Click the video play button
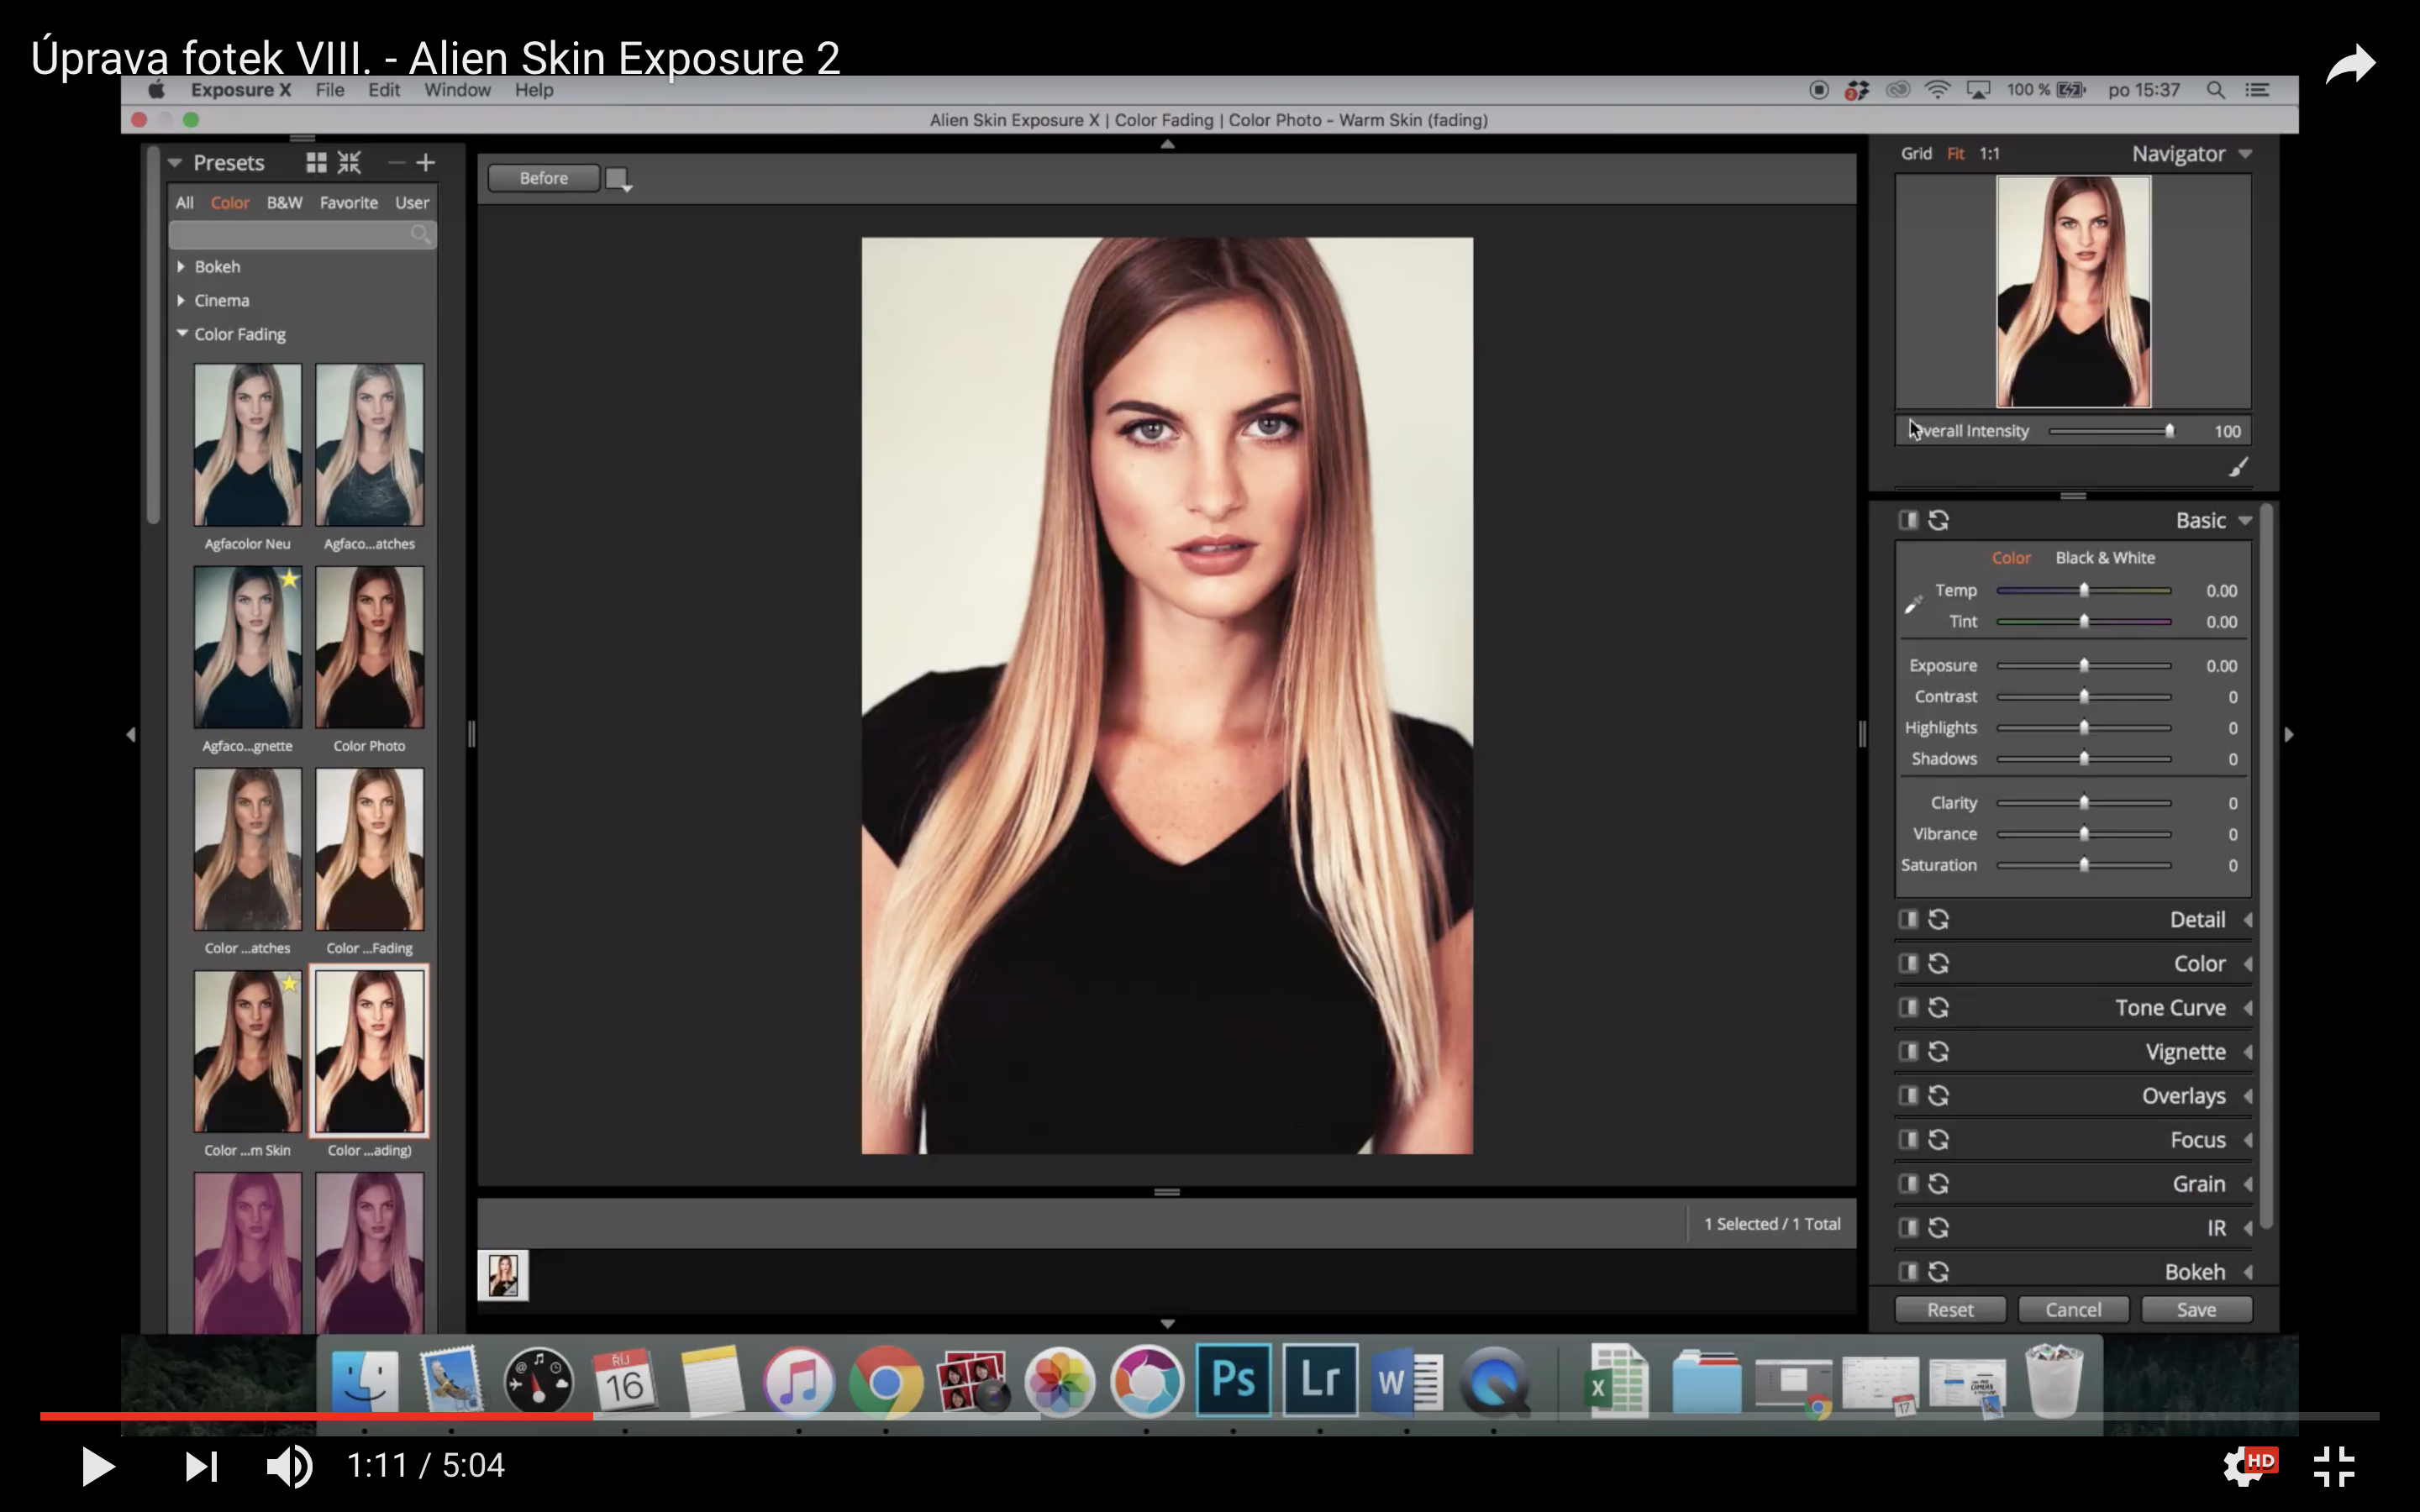2420x1512 pixels. (97, 1466)
